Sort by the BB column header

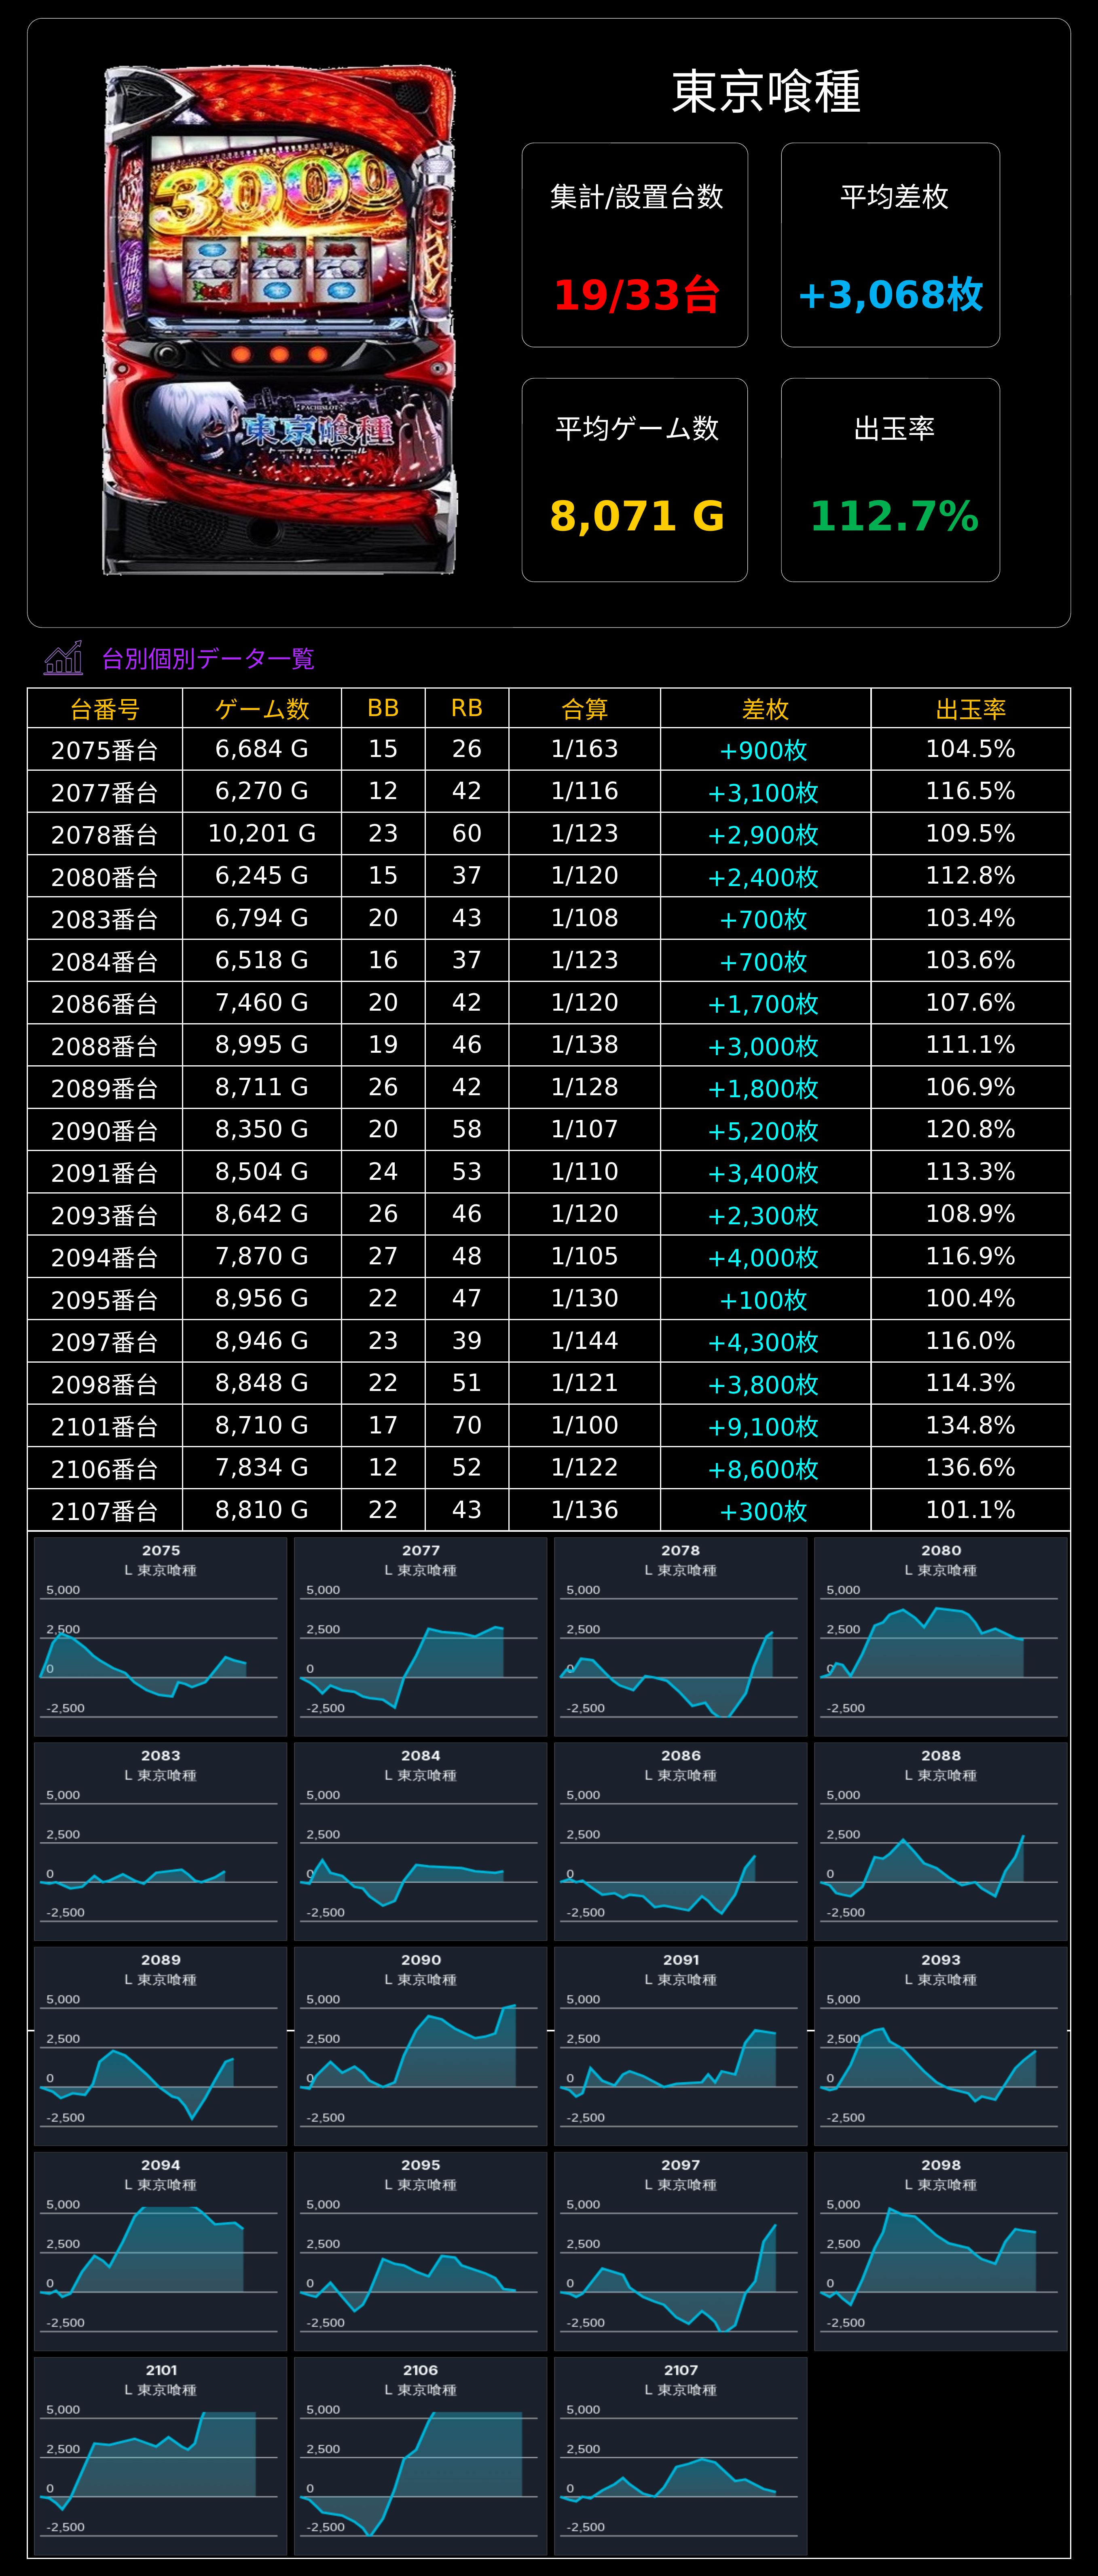click(x=383, y=708)
